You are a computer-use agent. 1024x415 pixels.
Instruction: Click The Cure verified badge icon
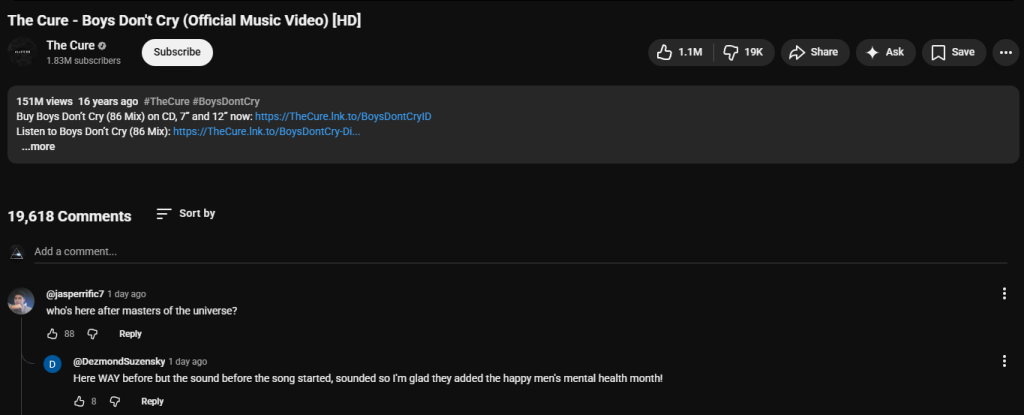(x=102, y=46)
